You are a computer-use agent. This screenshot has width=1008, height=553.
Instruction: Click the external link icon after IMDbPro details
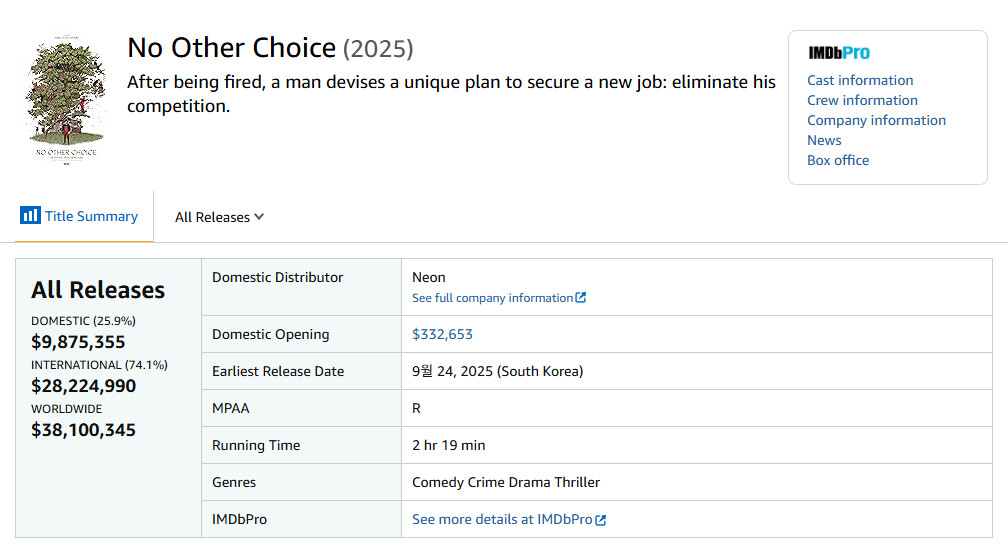coord(600,520)
